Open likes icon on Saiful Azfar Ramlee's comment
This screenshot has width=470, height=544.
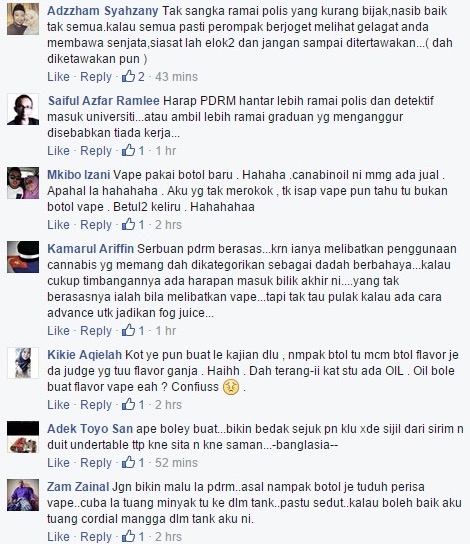pos(128,150)
